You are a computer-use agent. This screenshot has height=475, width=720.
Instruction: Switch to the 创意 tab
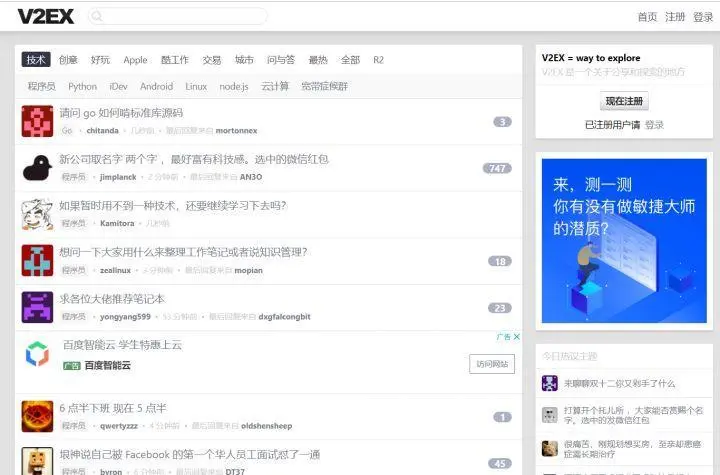point(68,60)
